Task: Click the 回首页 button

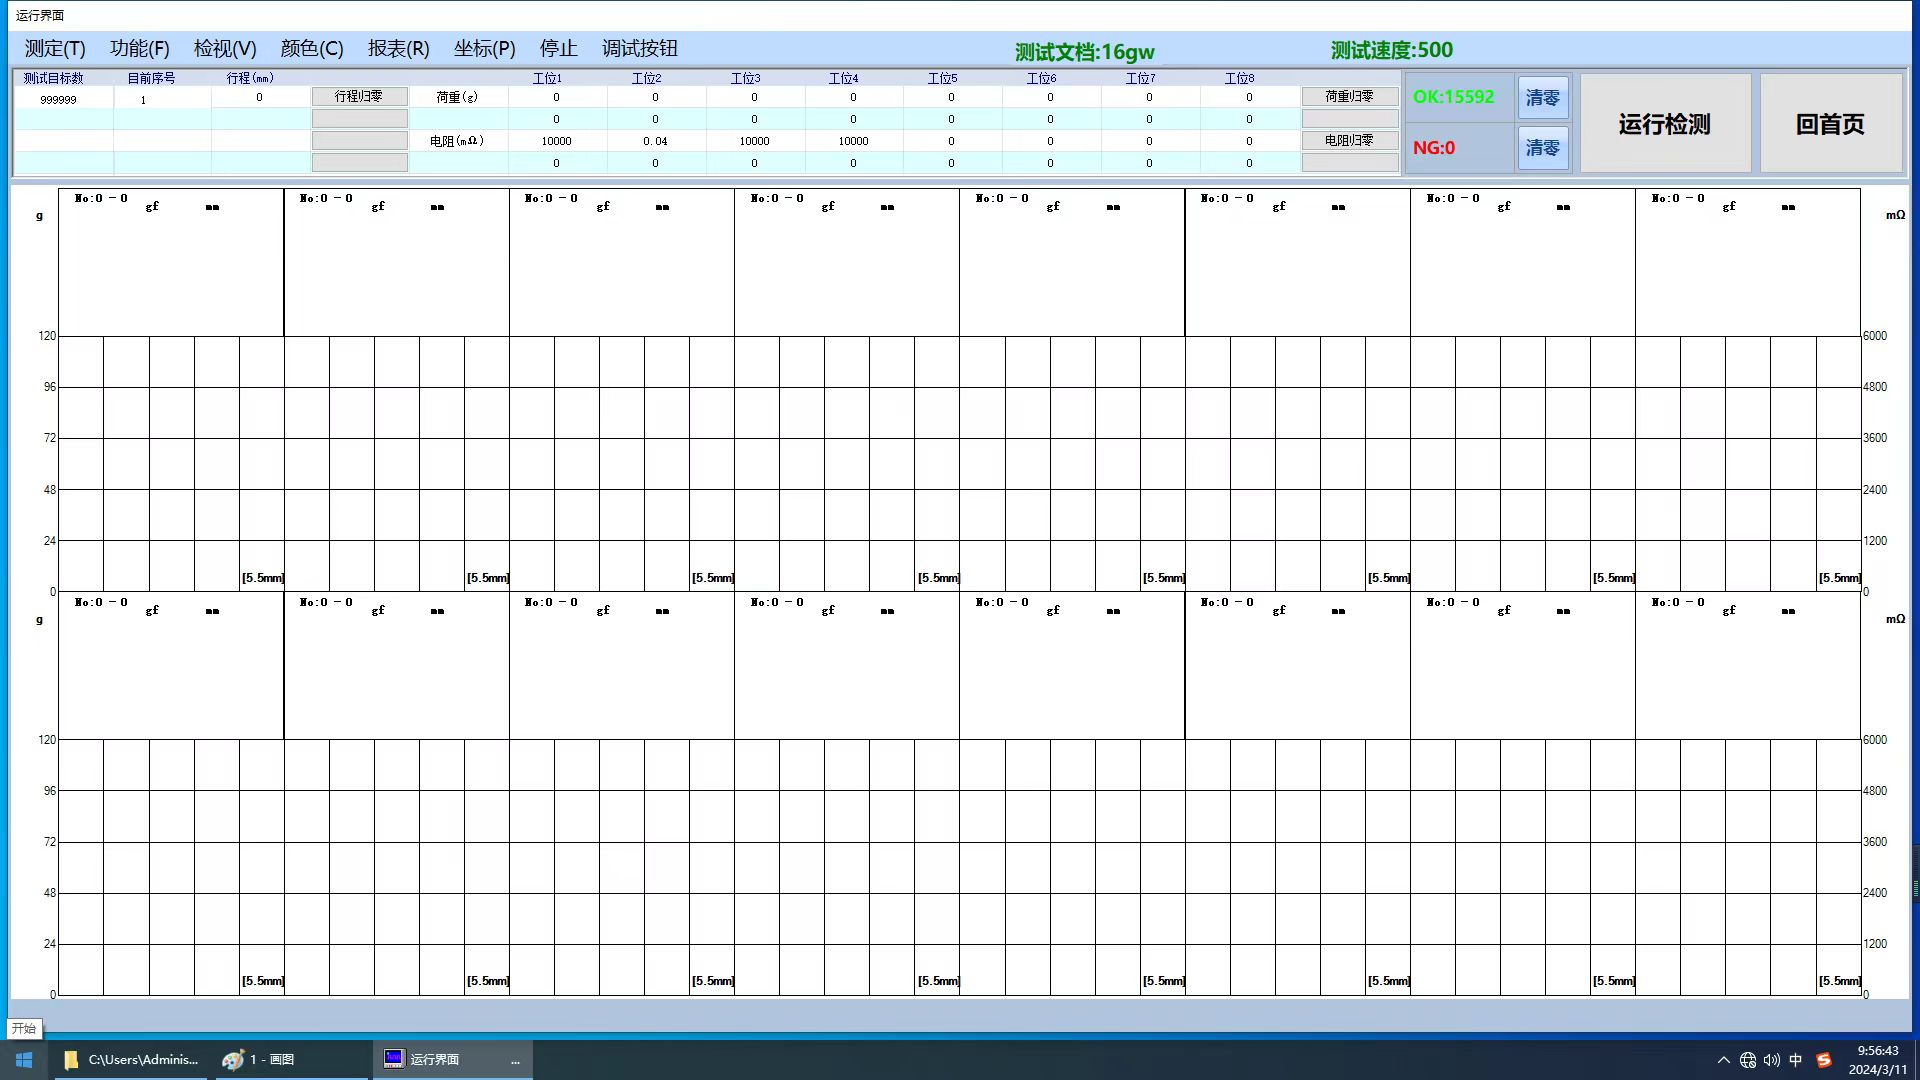Action: (x=1830, y=124)
